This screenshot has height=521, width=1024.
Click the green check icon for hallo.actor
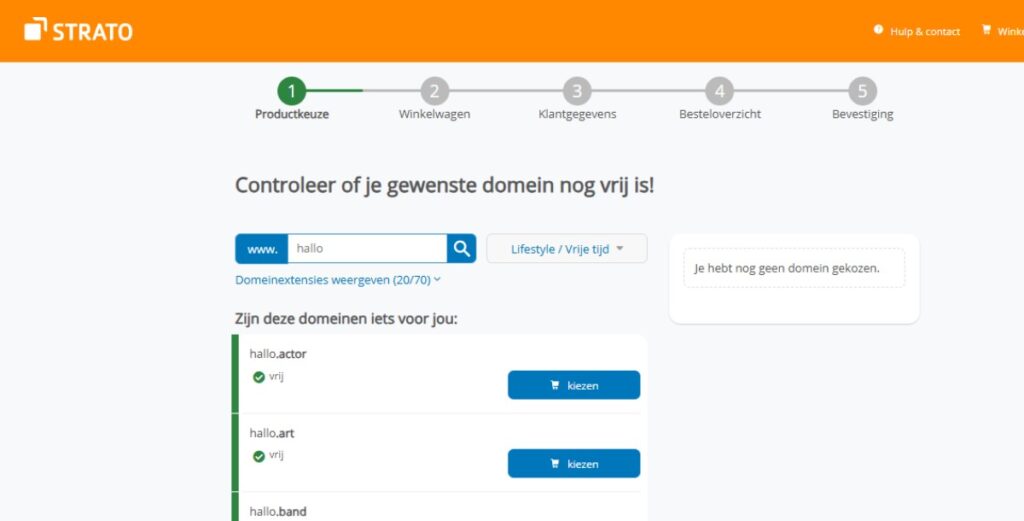point(259,377)
